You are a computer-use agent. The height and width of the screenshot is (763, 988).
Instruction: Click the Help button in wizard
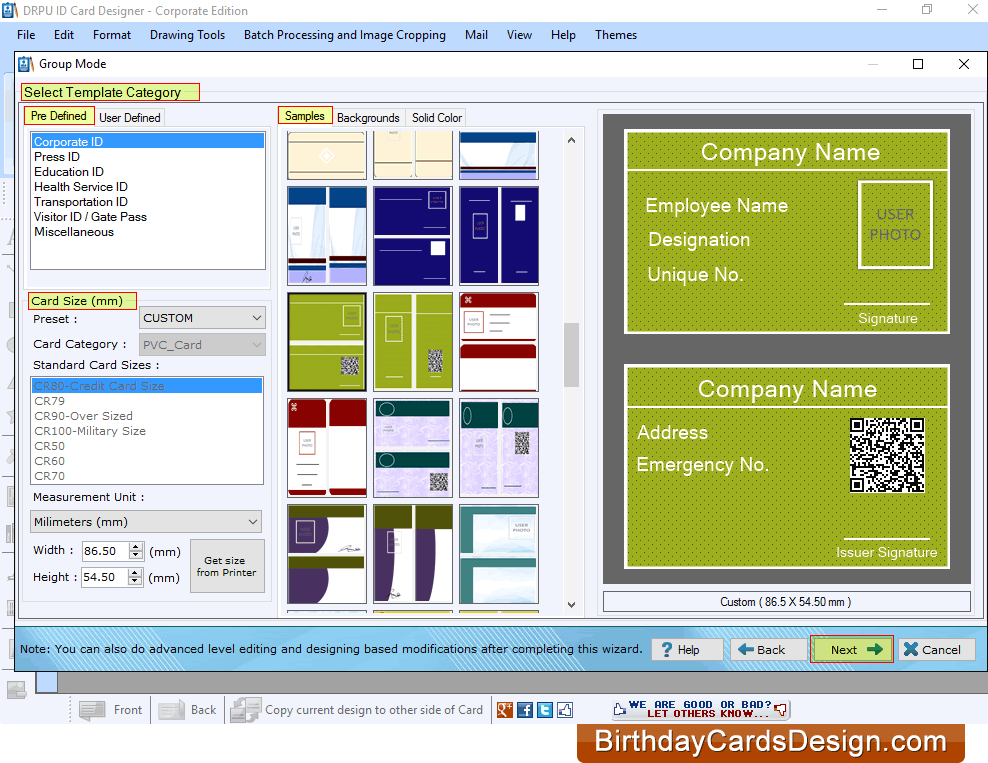[687, 650]
